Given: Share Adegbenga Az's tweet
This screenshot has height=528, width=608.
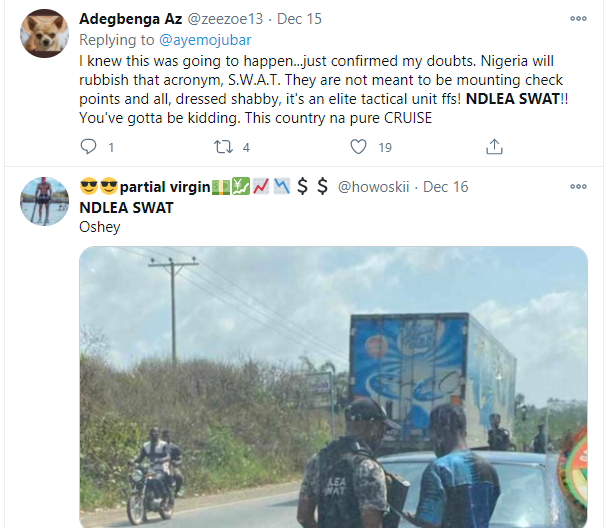Looking at the screenshot, I should point(493,147).
